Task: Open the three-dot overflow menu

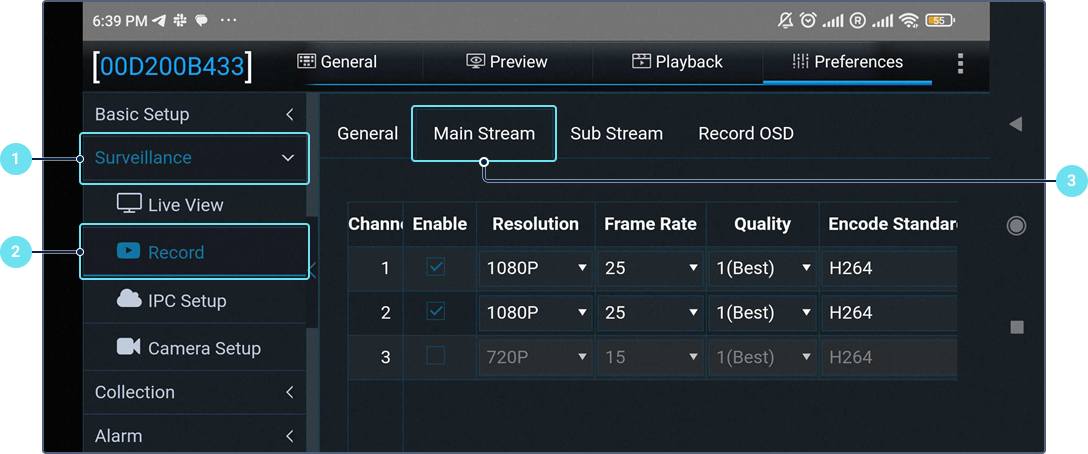Action: point(960,64)
